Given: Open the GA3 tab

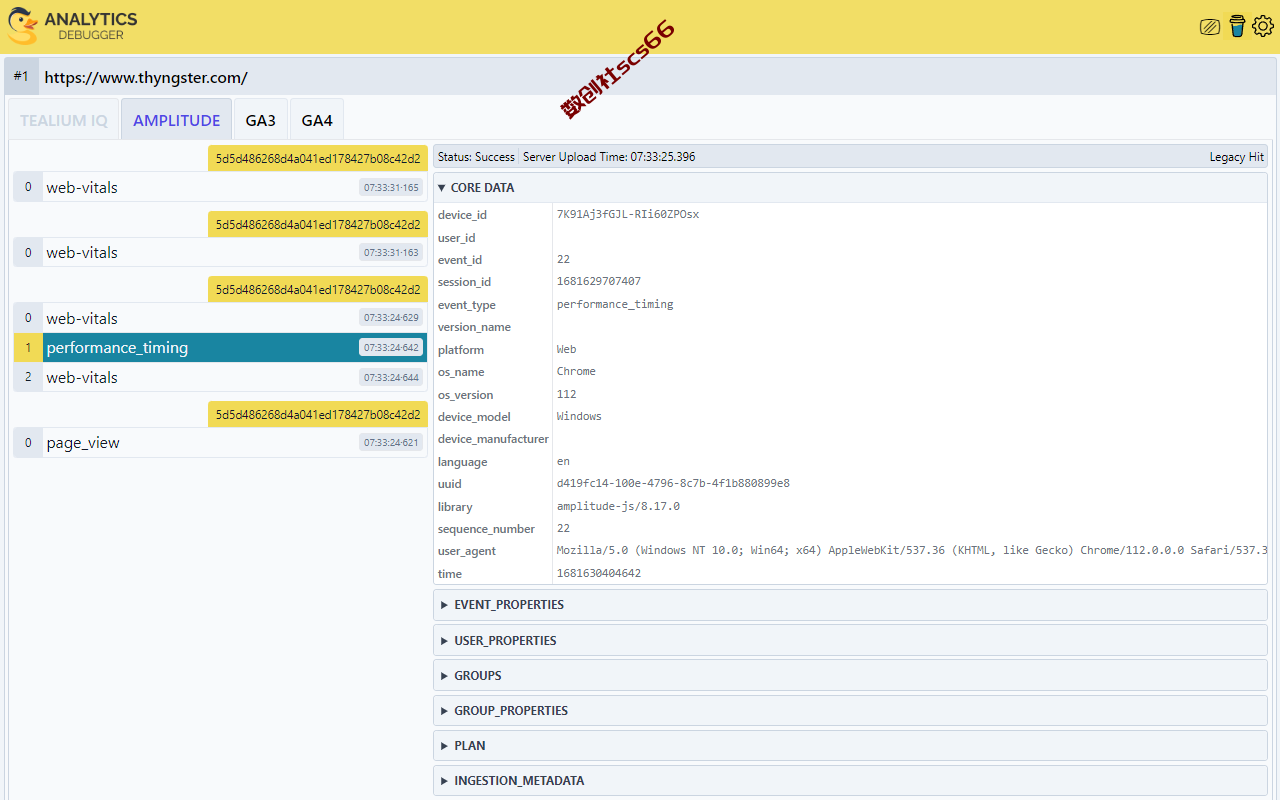Looking at the screenshot, I should point(261,120).
